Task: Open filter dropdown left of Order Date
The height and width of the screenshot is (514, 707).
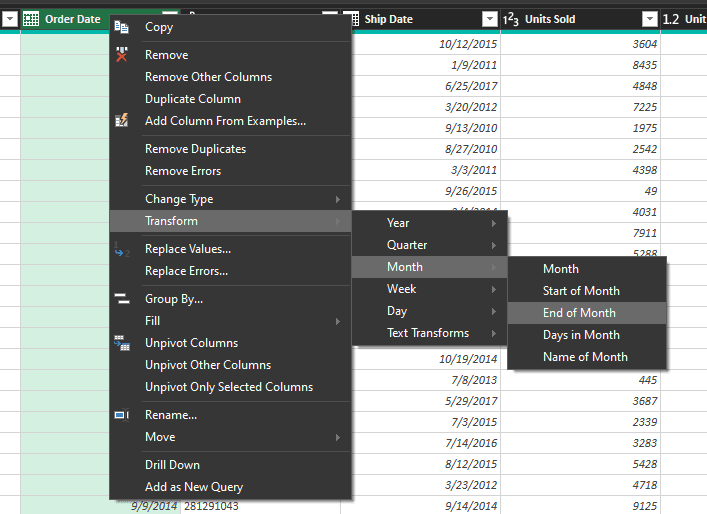Action: [10, 19]
